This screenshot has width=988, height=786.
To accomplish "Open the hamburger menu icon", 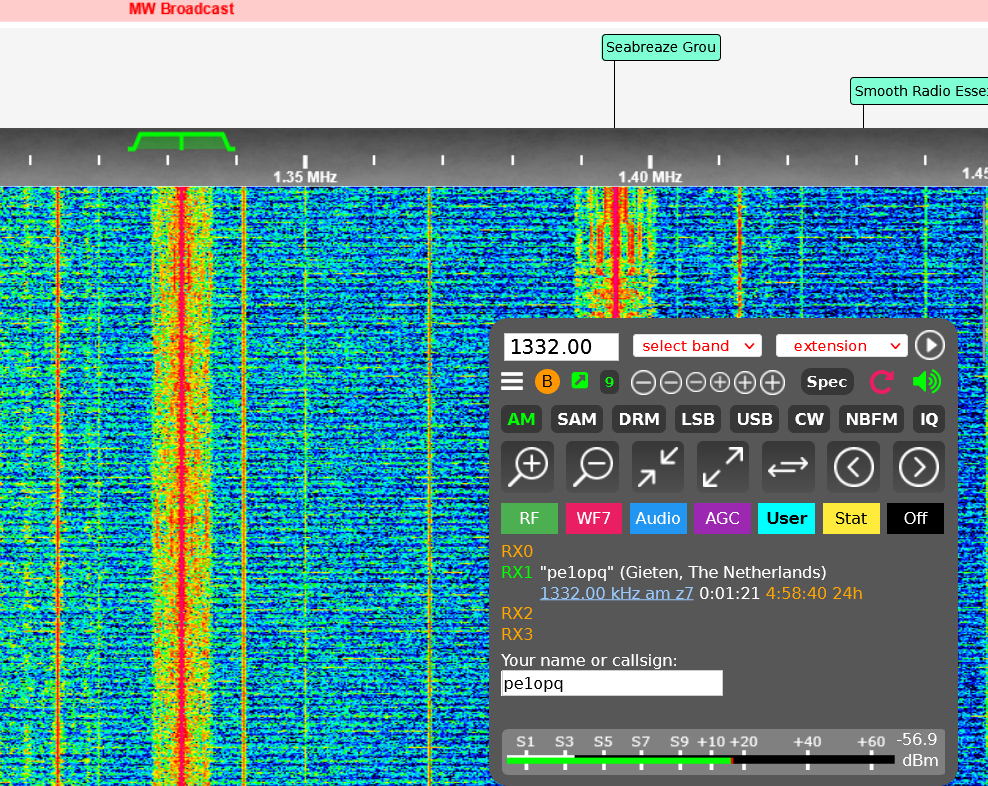I will [x=512, y=381].
